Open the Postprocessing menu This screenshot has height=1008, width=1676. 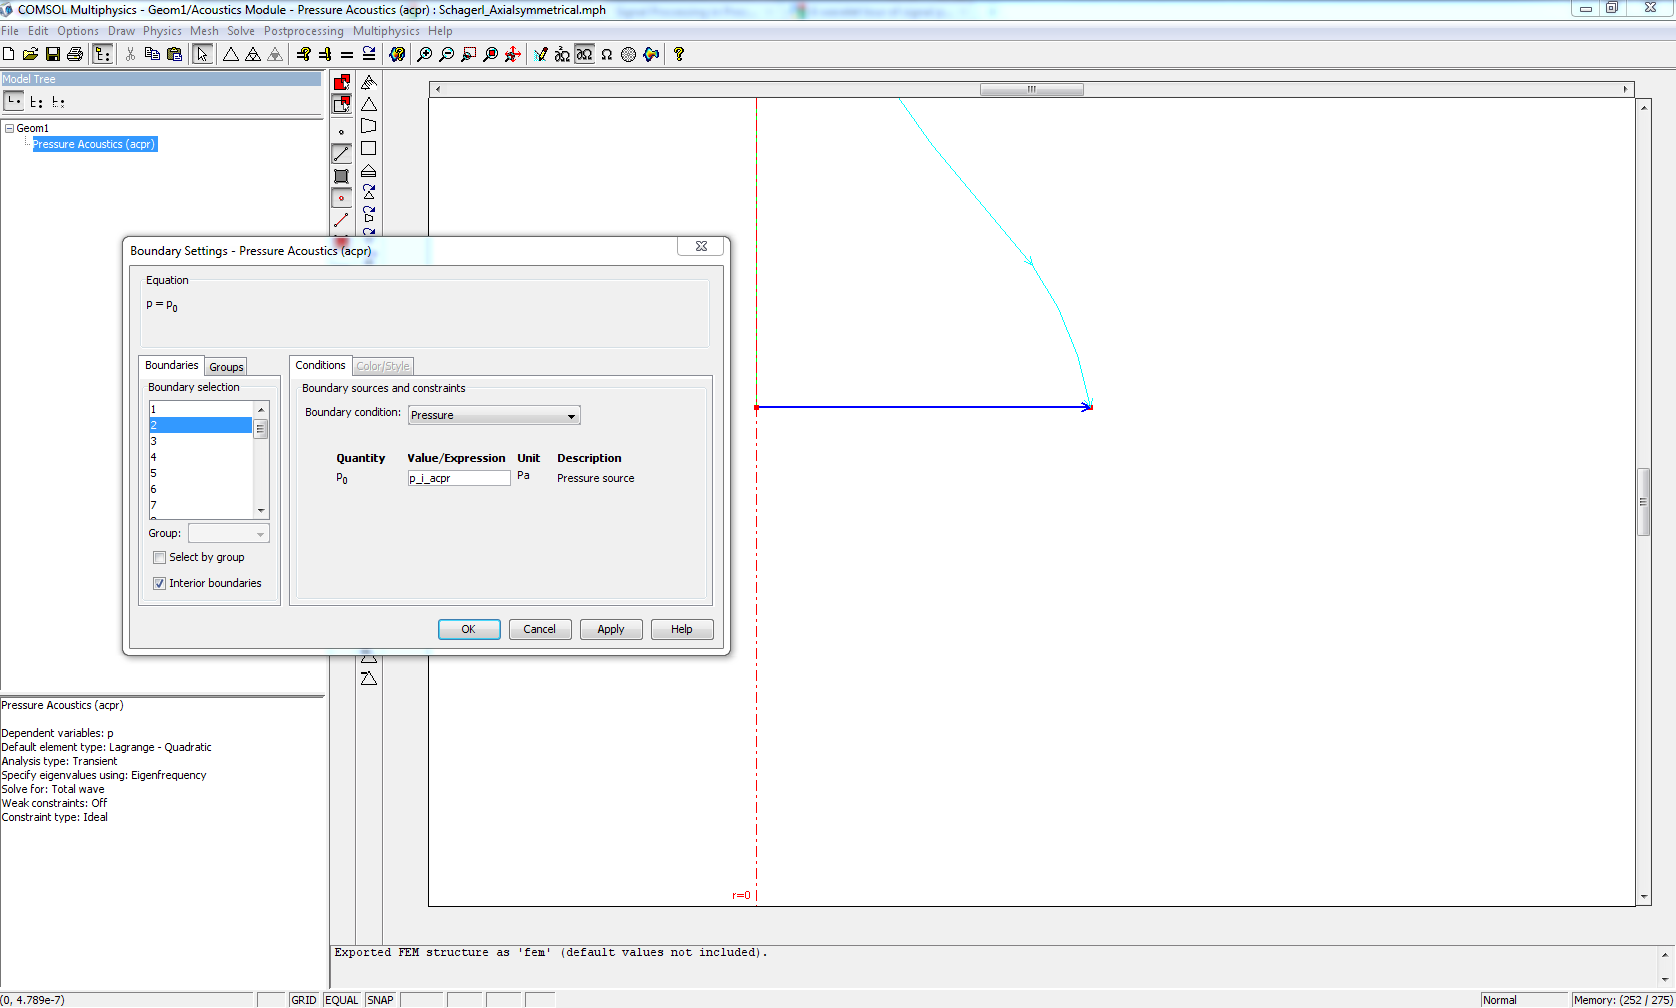point(303,31)
